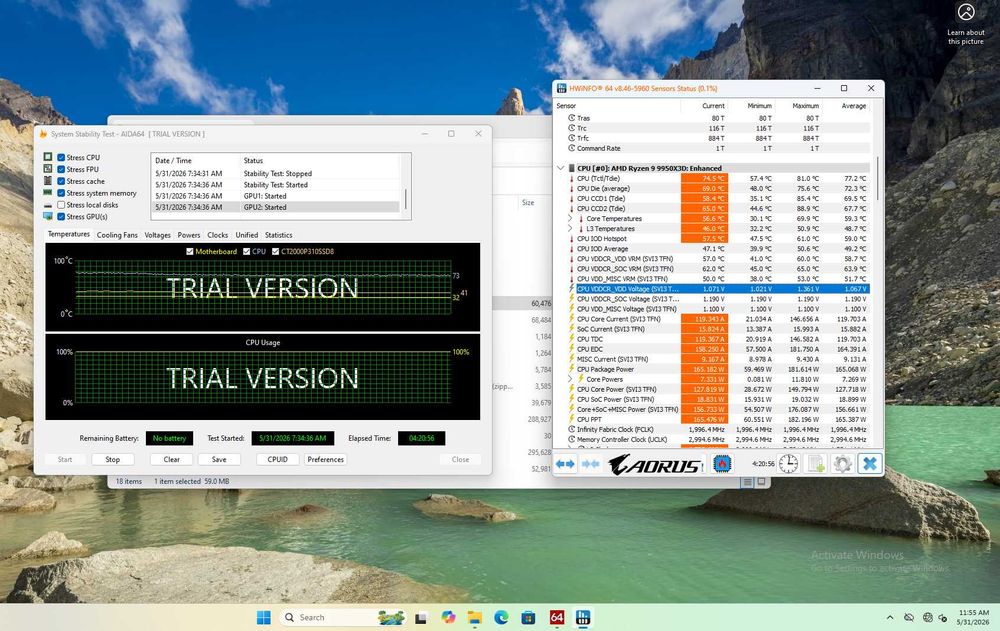Uncheck the Stress cache checkbox

coord(61,181)
